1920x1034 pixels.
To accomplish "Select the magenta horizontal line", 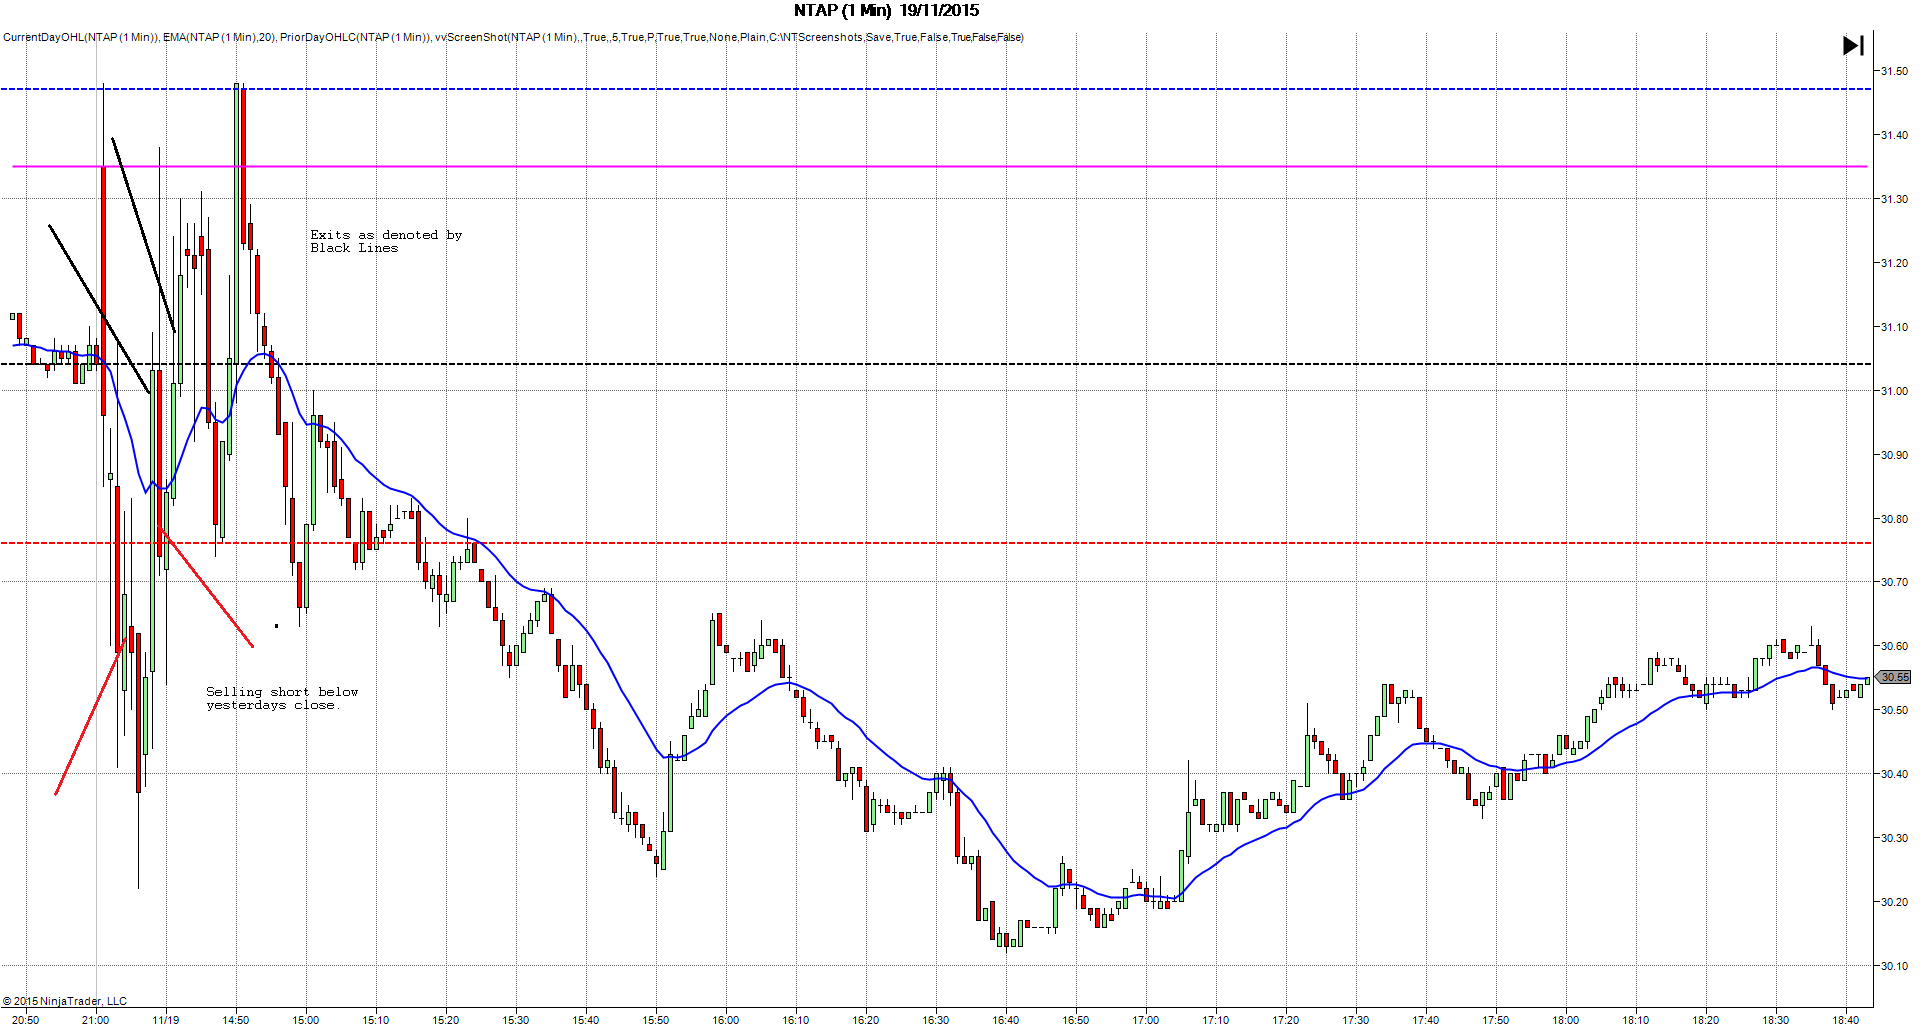I will pyautogui.click(x=940, y=166).
